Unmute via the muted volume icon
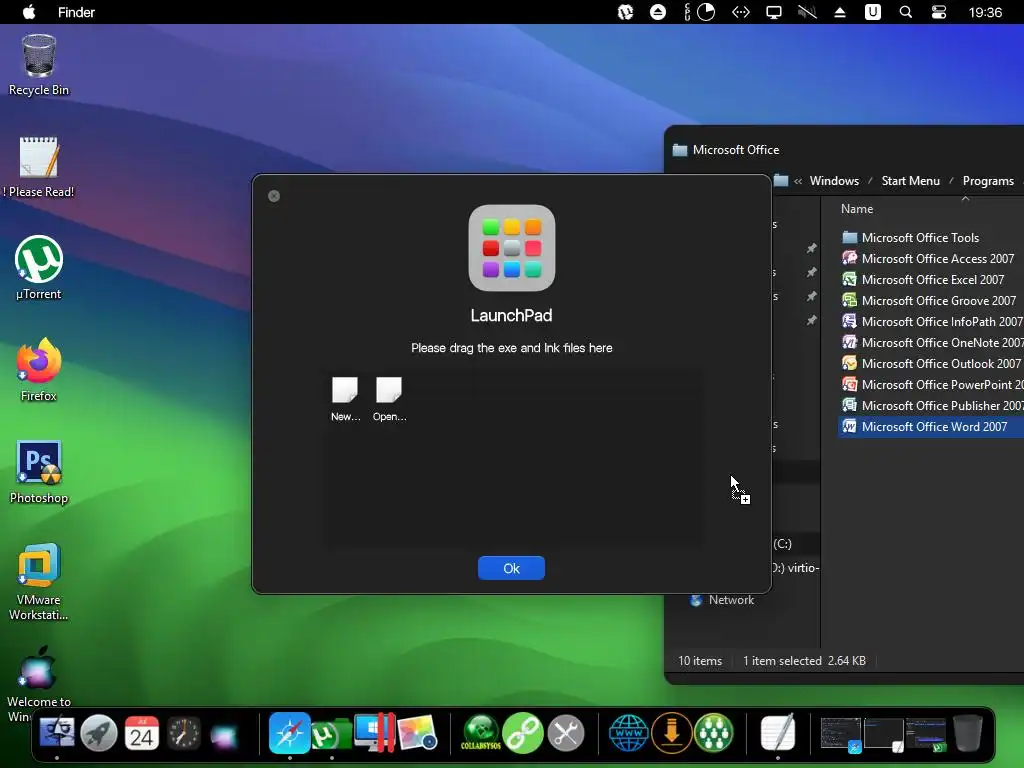This screenshot has width=1024, height=768. pos(807,12)
